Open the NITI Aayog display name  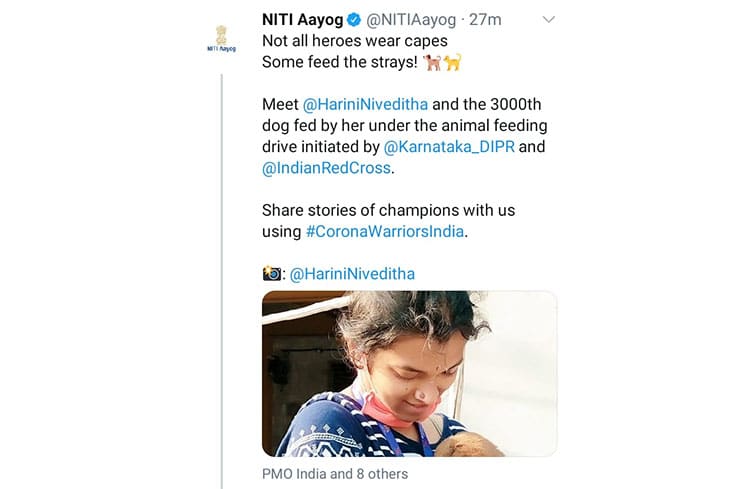pos(302,20)
